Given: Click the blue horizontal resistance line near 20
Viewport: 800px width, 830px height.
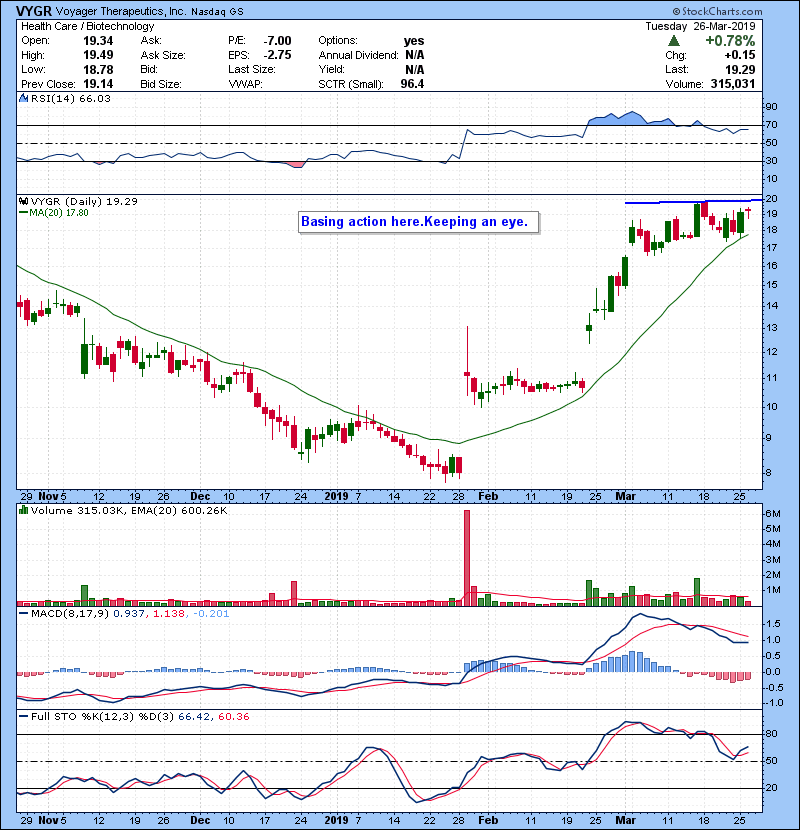Looking at the screenshot, I should click(694, 202).
